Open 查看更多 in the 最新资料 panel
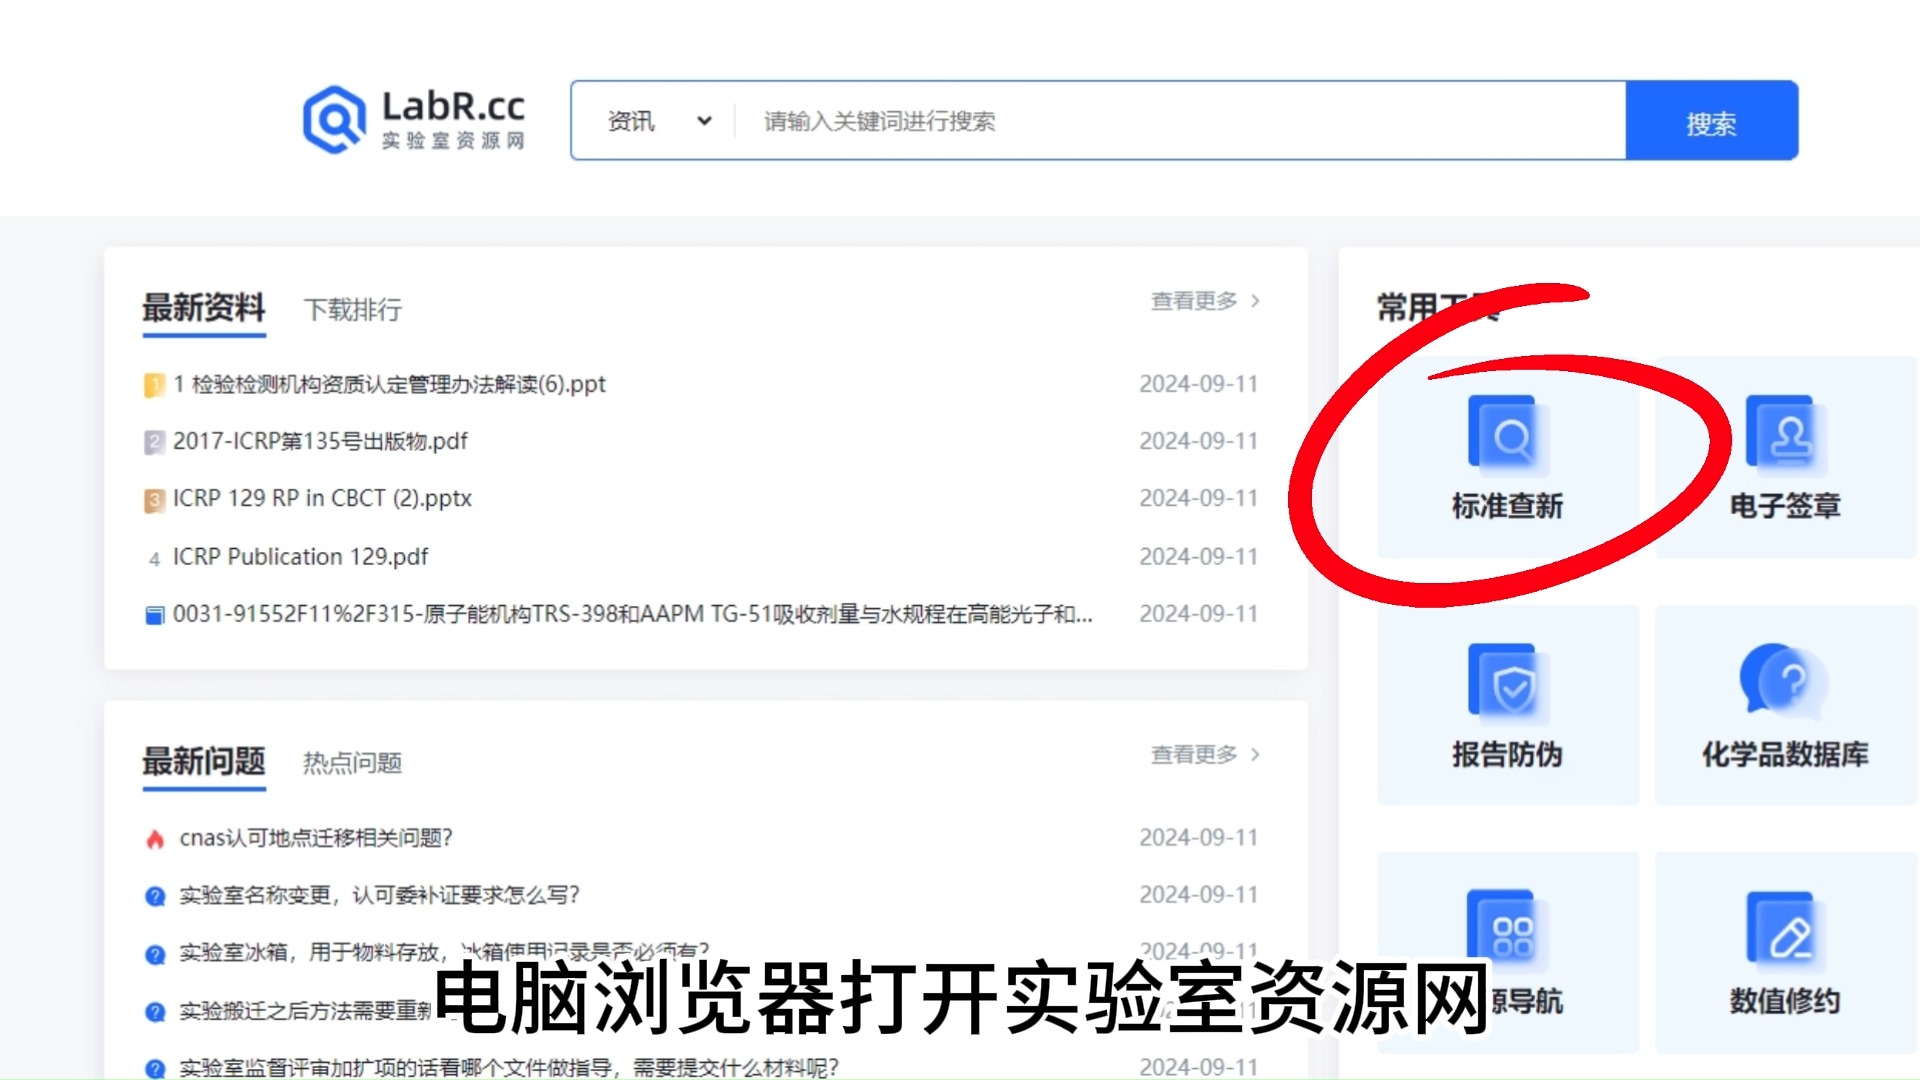This screenshot has width=1920, height=1080. (x=1205, y=301)
